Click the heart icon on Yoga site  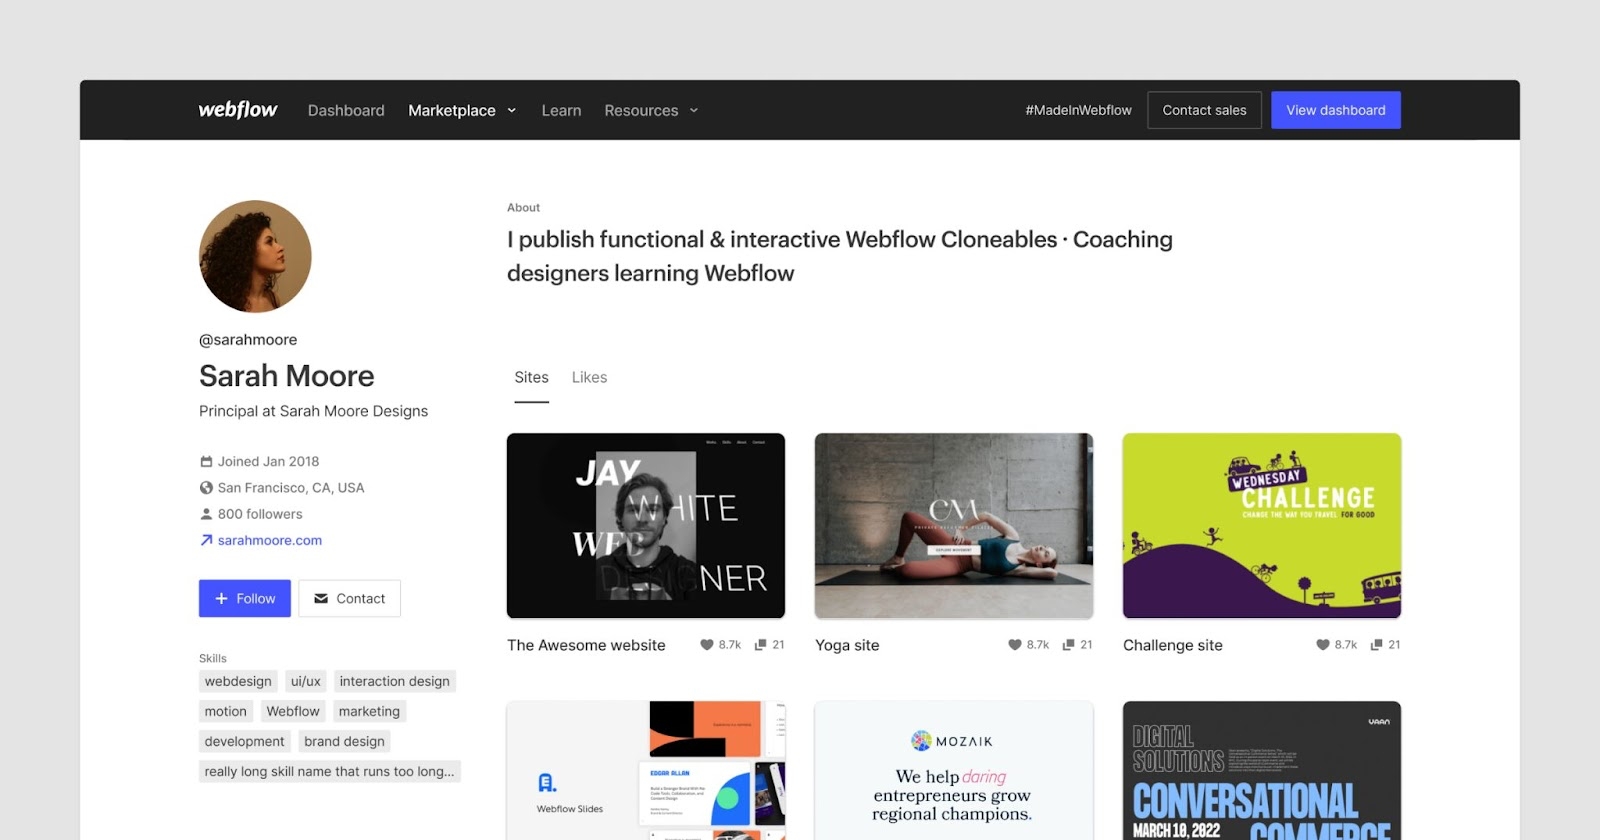point(1015,645)
